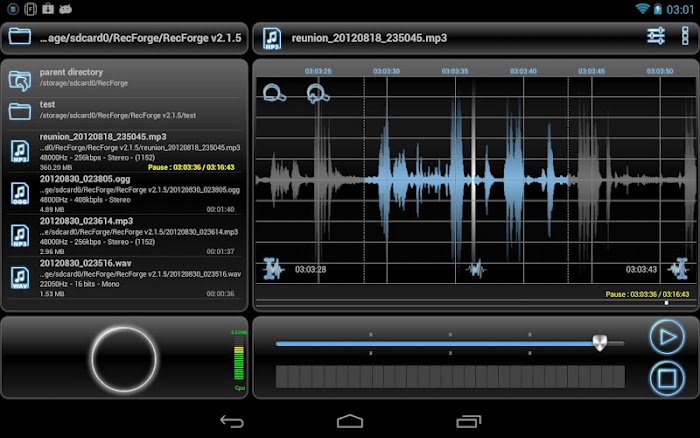Click the white playhead line in waveform

[x=473, y=179]
